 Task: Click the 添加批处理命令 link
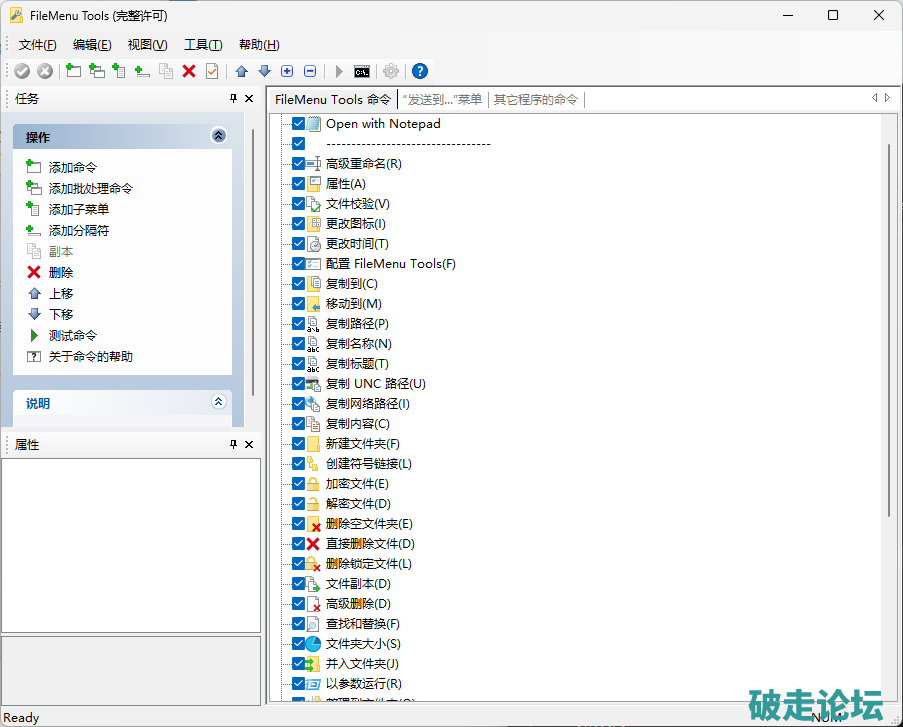point(90,188)
